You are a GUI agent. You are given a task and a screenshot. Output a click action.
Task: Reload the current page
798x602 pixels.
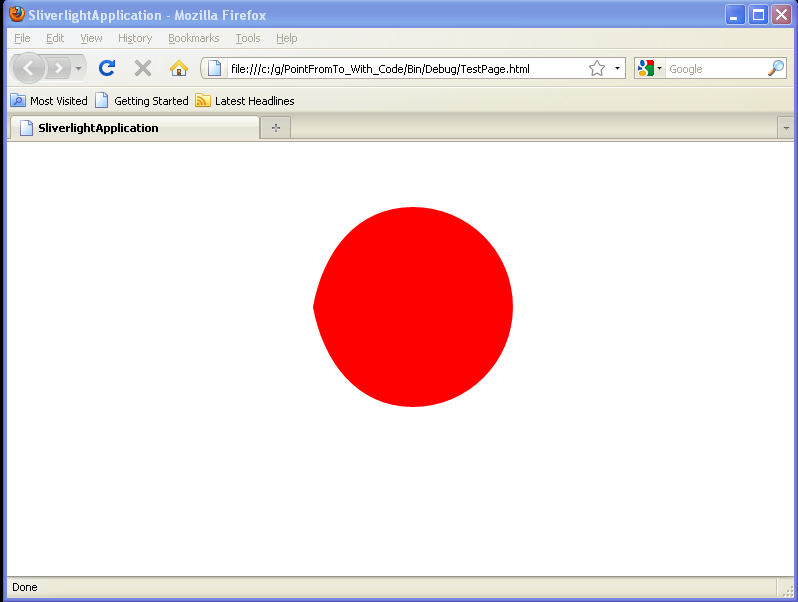(x=107, y=68)
